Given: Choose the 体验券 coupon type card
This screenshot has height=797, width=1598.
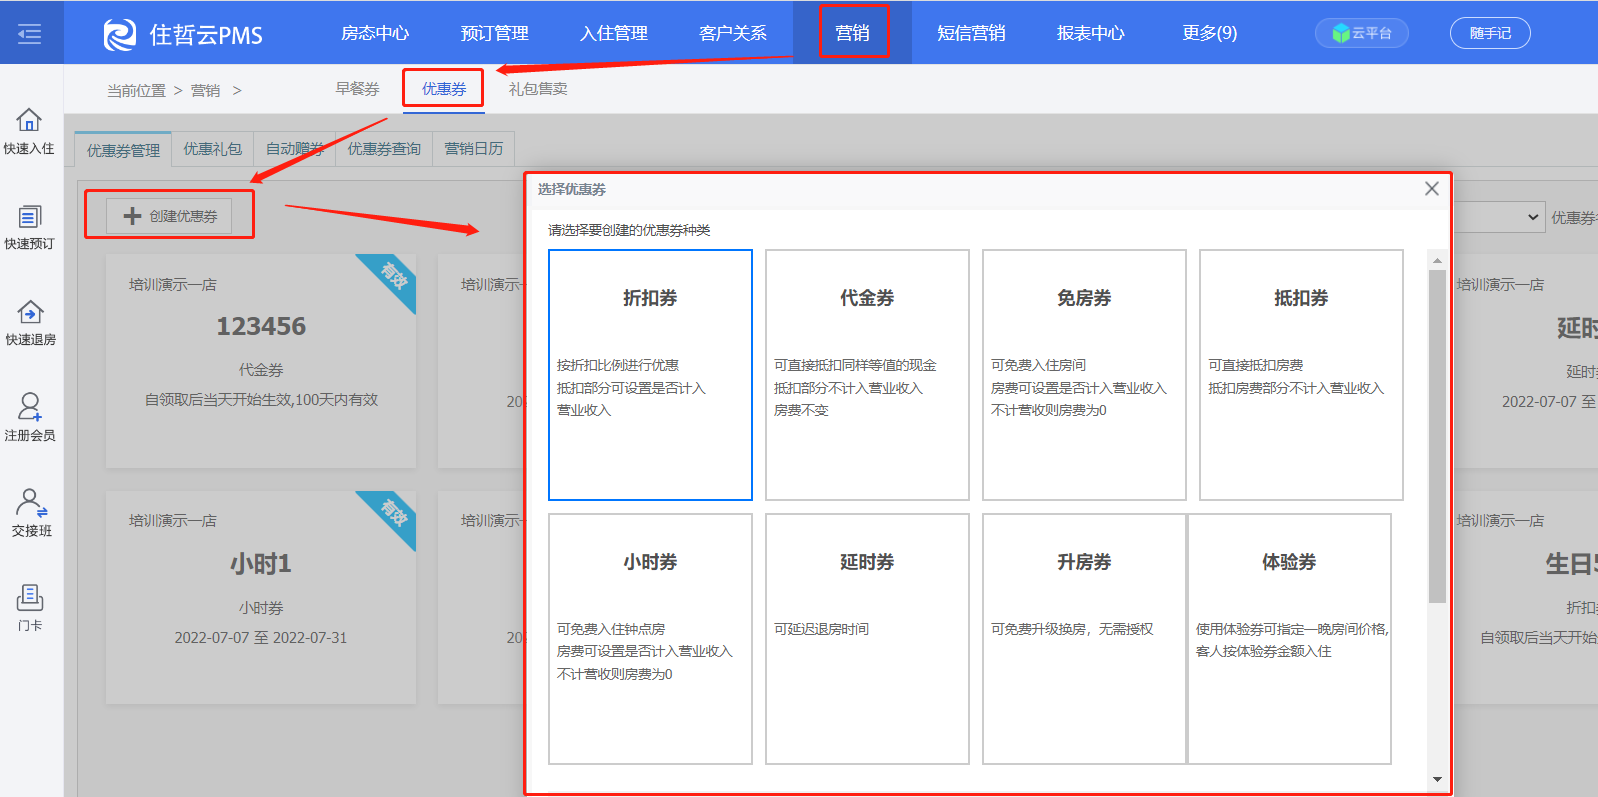Looking at the screenshot, I should point(1289,639).
